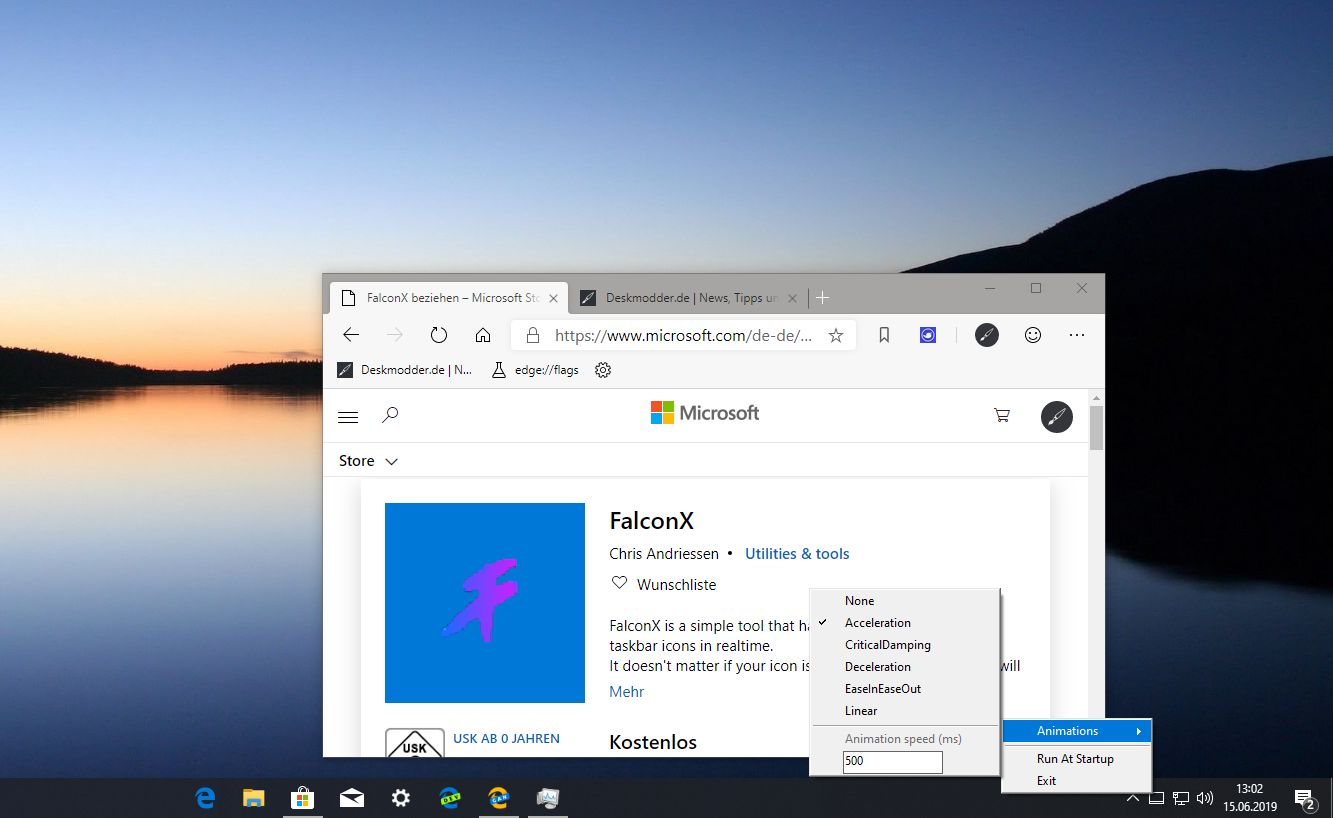Expand the Store dropdown on the page
The width and height of the screenshot is (1333, 818).
click(x=369, y=461)
